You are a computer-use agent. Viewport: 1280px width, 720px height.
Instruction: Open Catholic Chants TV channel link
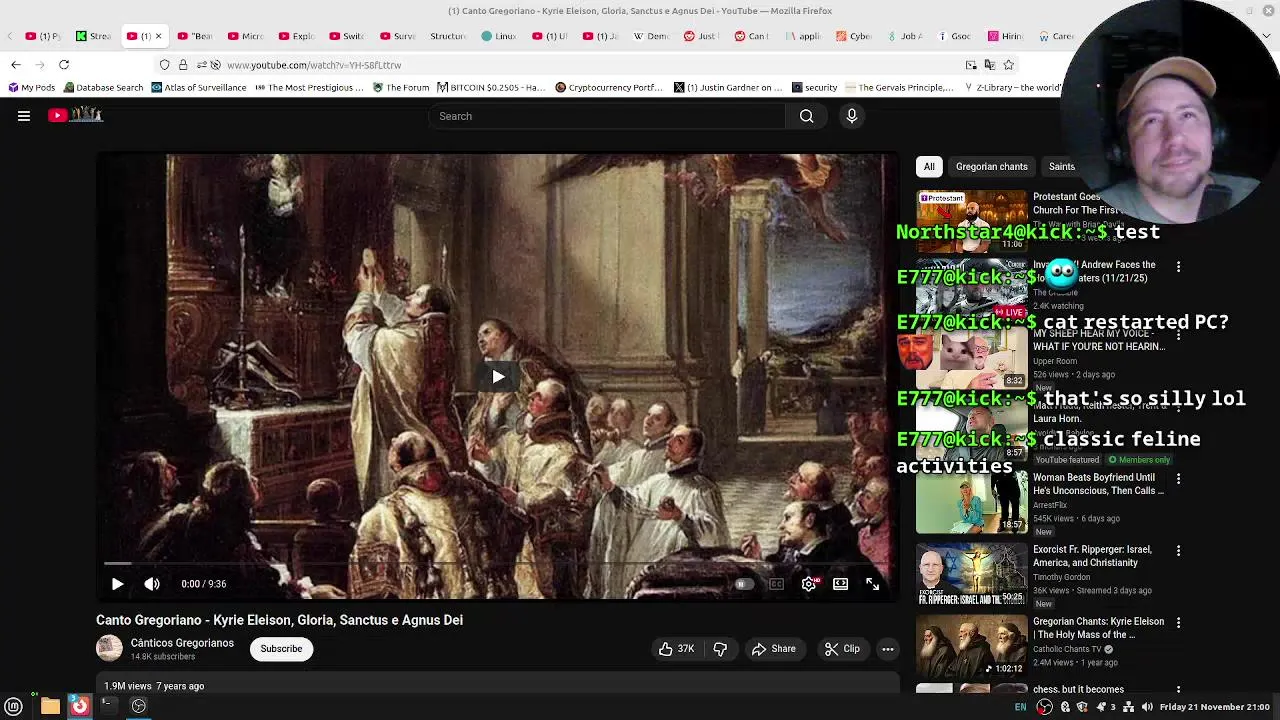pyautogui.click(x=1067, y=649)
